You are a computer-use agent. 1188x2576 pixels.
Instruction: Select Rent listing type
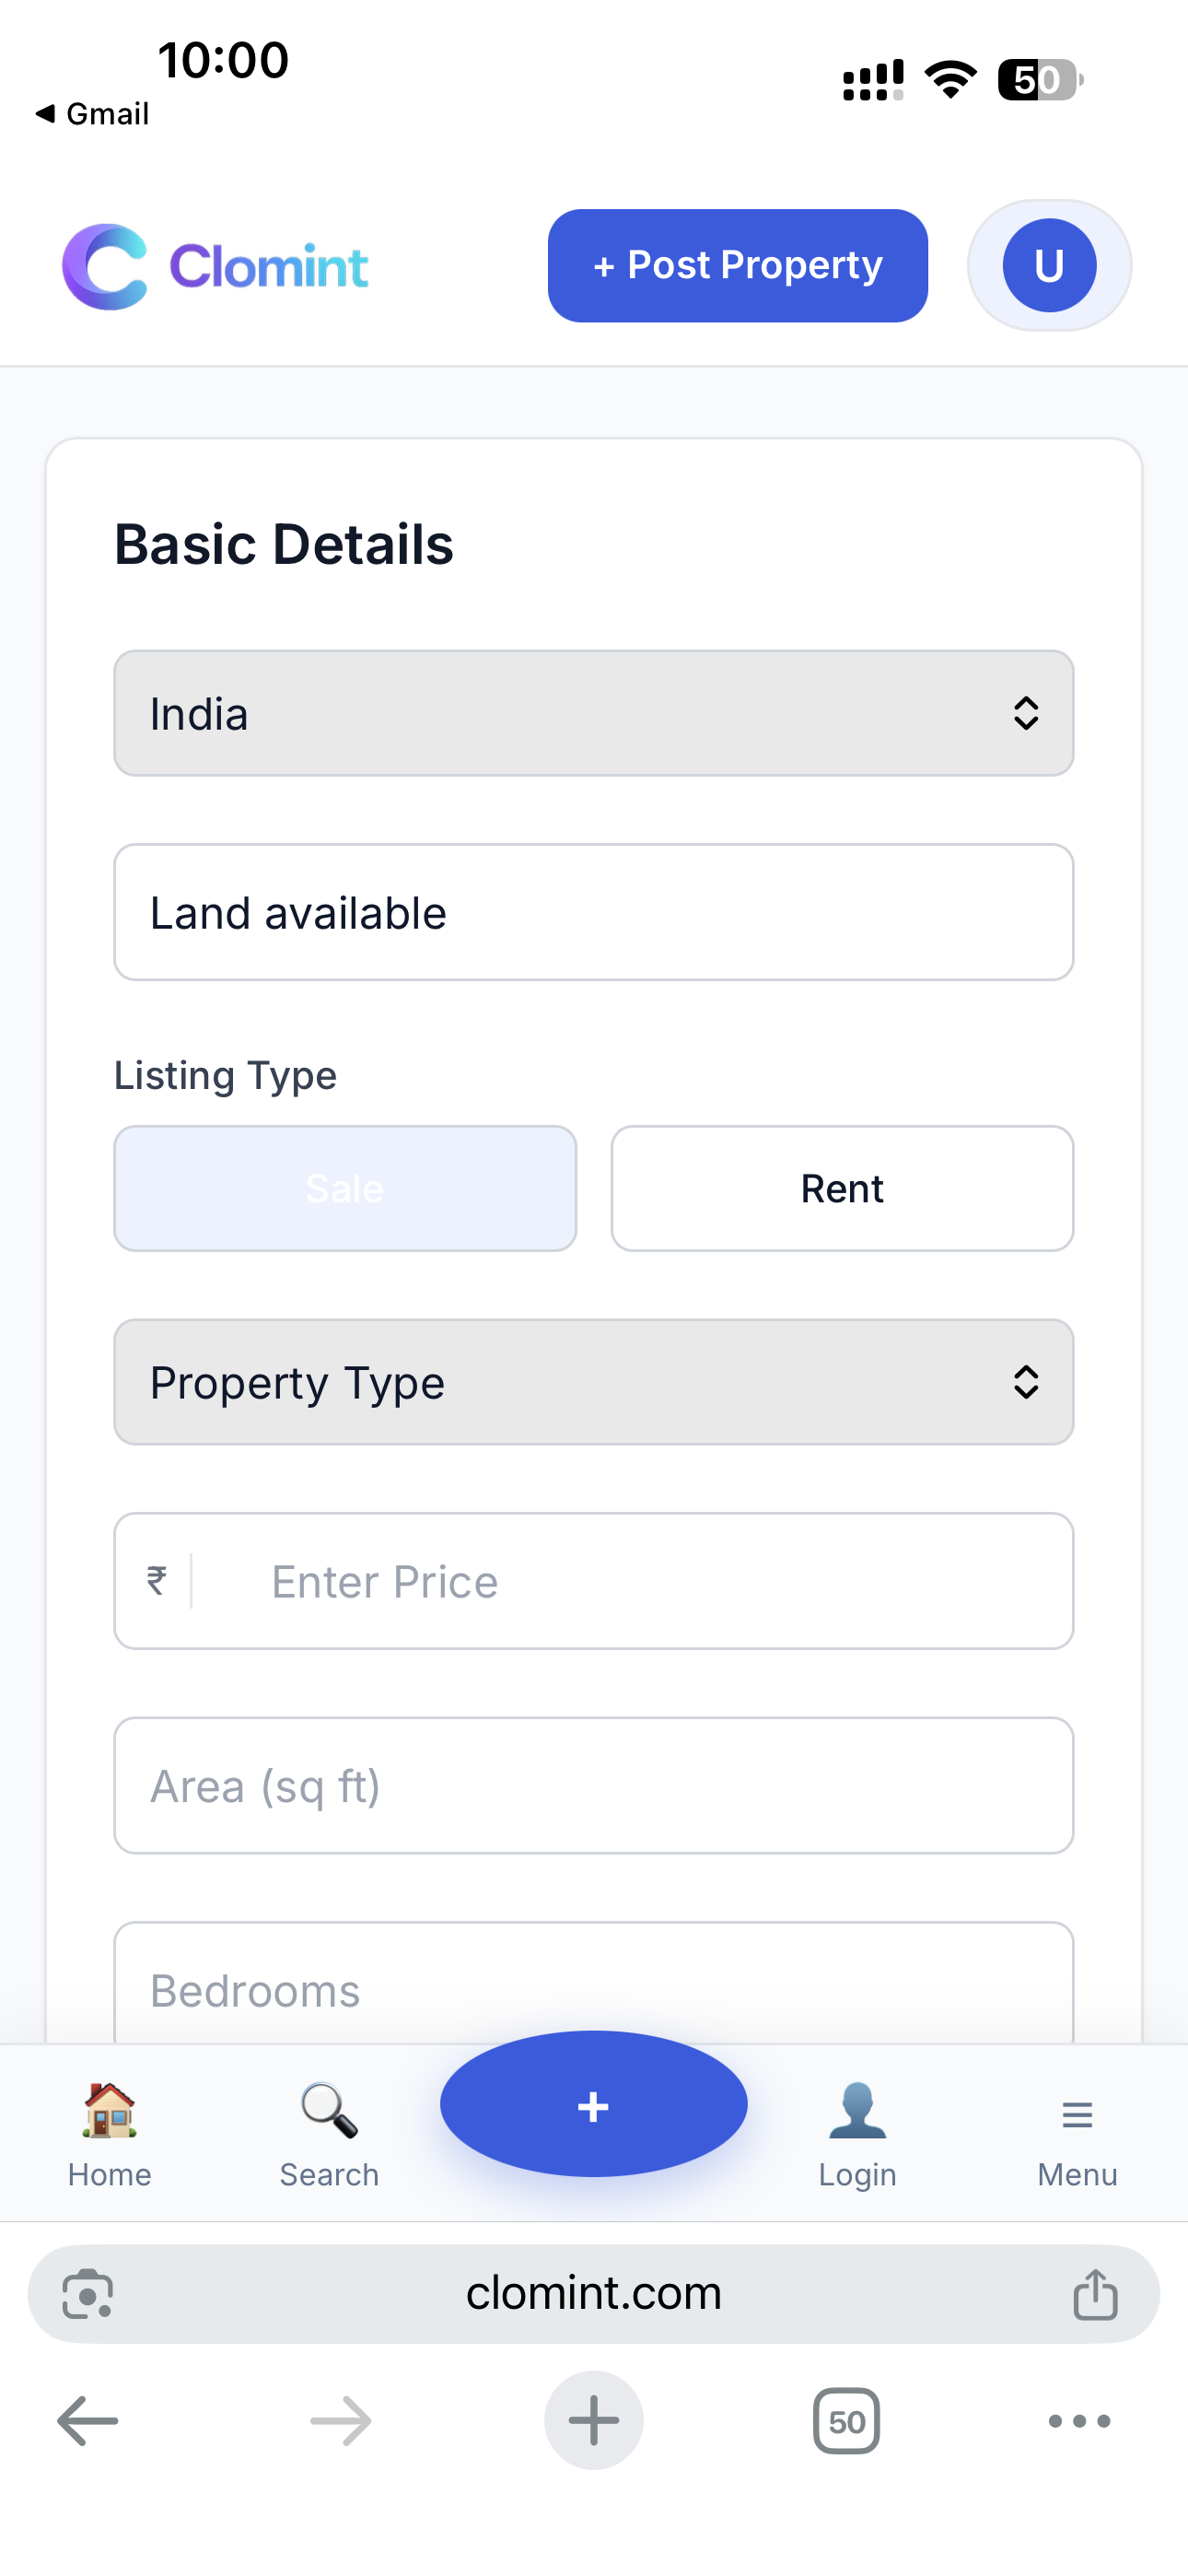coord(842,1188)
